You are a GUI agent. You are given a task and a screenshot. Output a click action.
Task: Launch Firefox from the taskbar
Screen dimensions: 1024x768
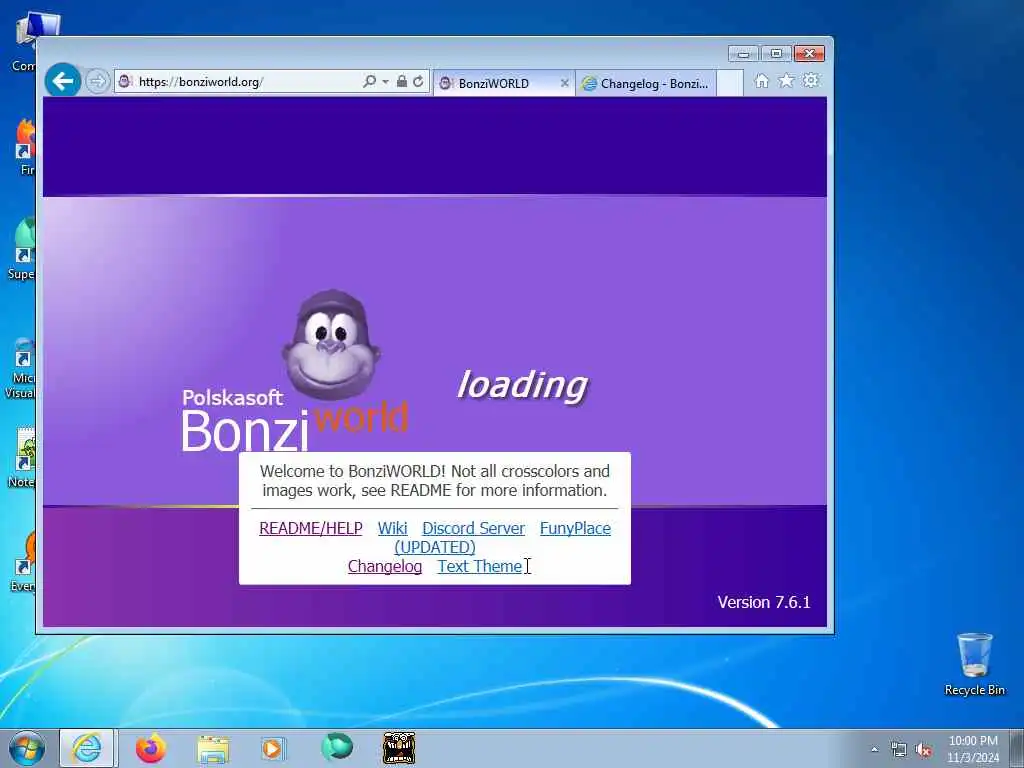tap(151, 748)
